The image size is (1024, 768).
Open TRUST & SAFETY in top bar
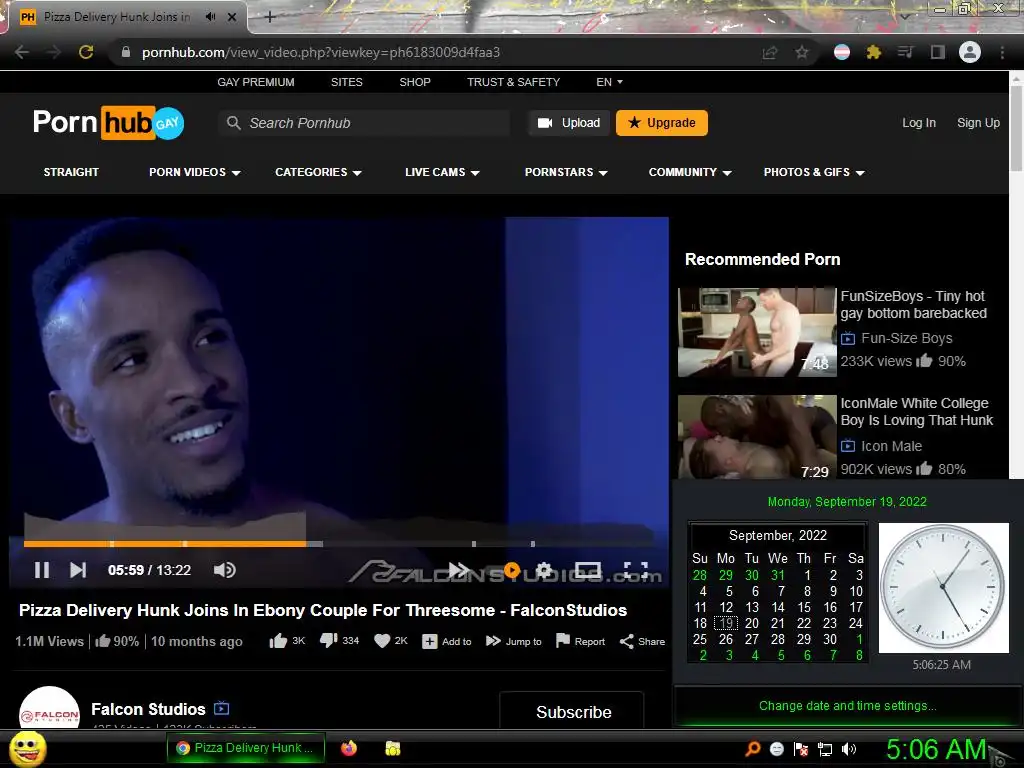(513, 82)
